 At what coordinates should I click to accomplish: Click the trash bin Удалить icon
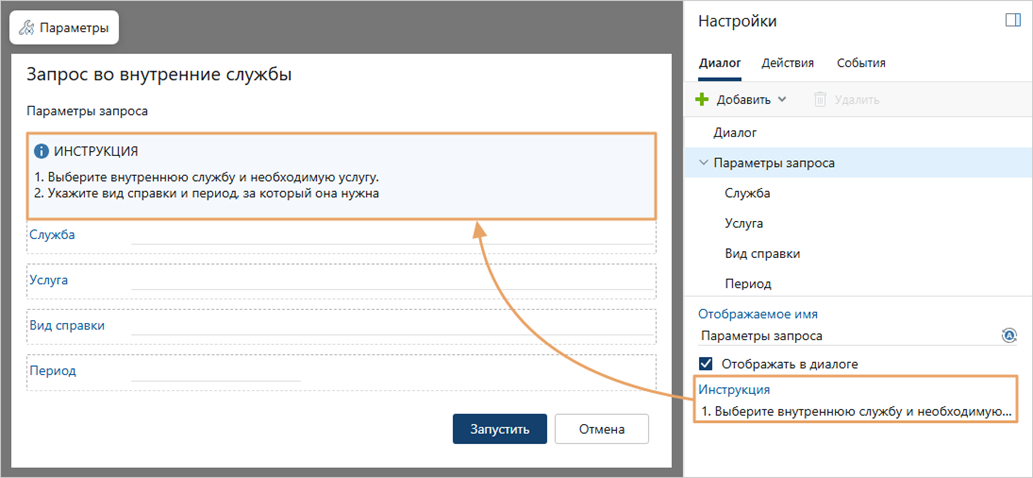pos(820,99)
